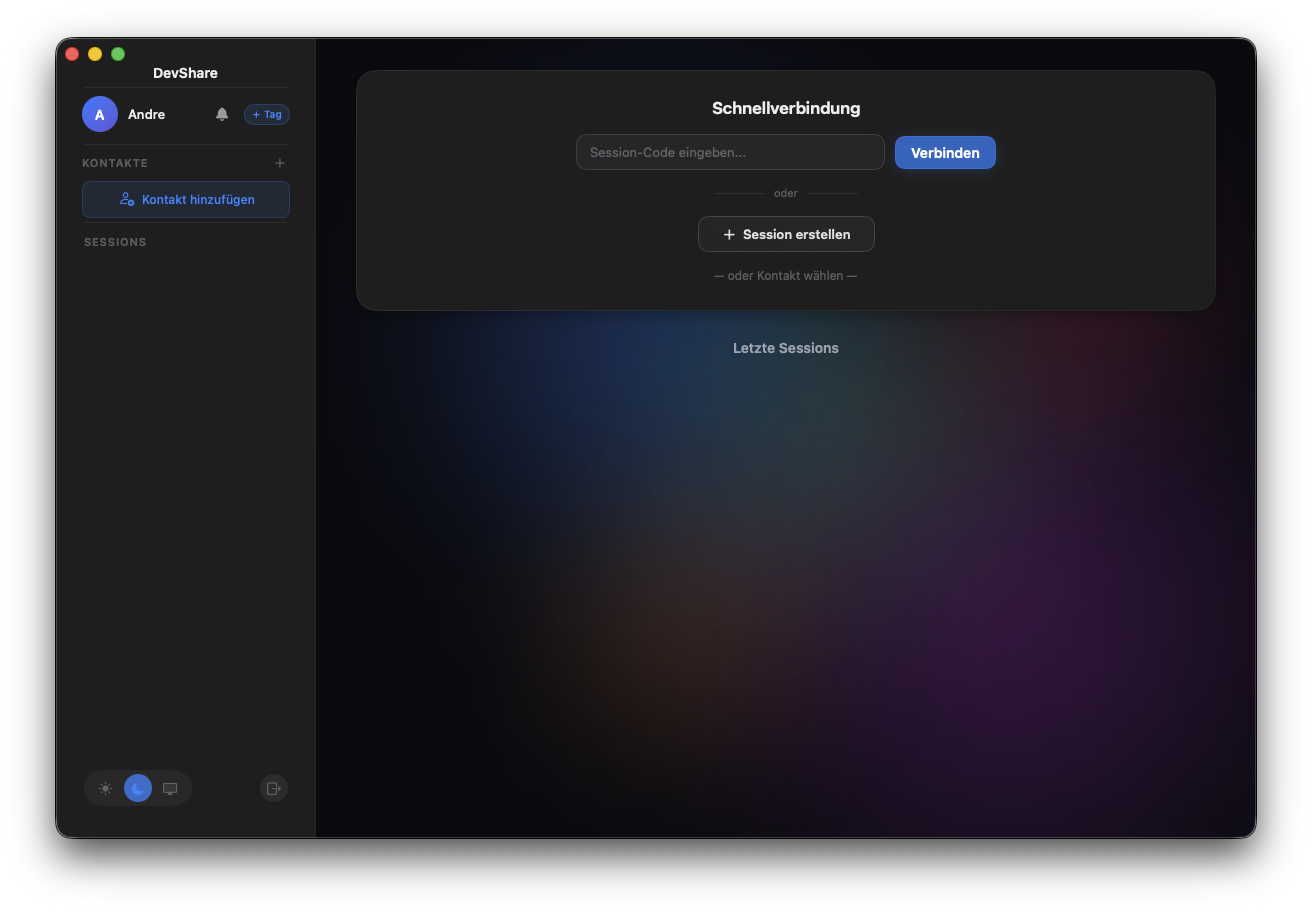Open Andre's avatar circle

[99, 114]
